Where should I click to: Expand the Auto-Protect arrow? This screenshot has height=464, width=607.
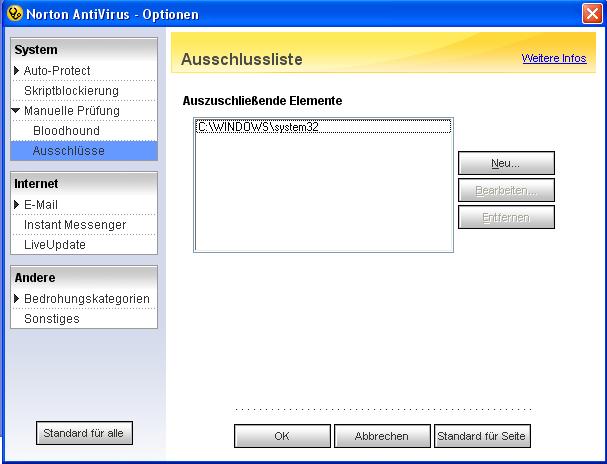[17, 71]
